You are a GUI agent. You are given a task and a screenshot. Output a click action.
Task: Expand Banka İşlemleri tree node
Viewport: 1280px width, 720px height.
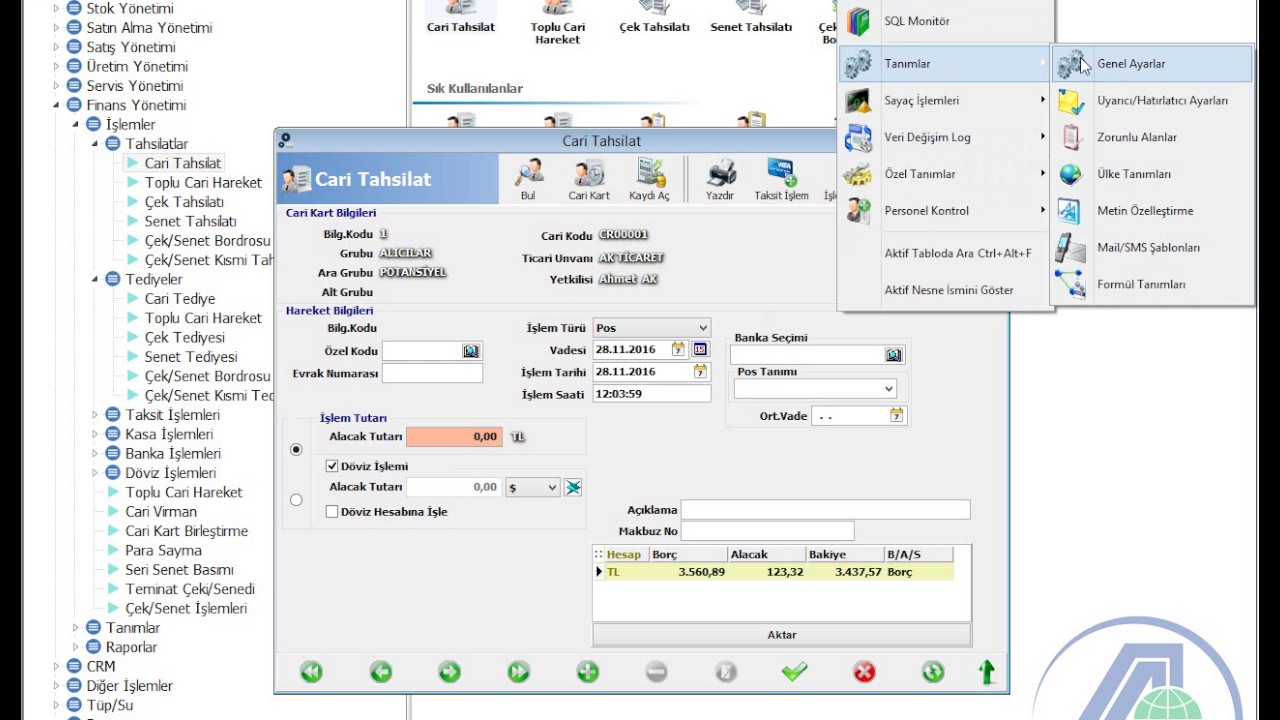pyautogui.click(x=96, y=453)
